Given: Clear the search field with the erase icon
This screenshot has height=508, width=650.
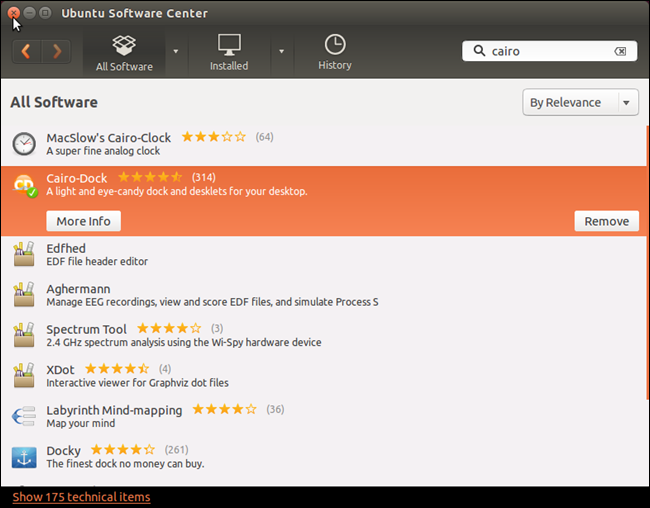Looking at the screenshot, I should pos(620,51).
